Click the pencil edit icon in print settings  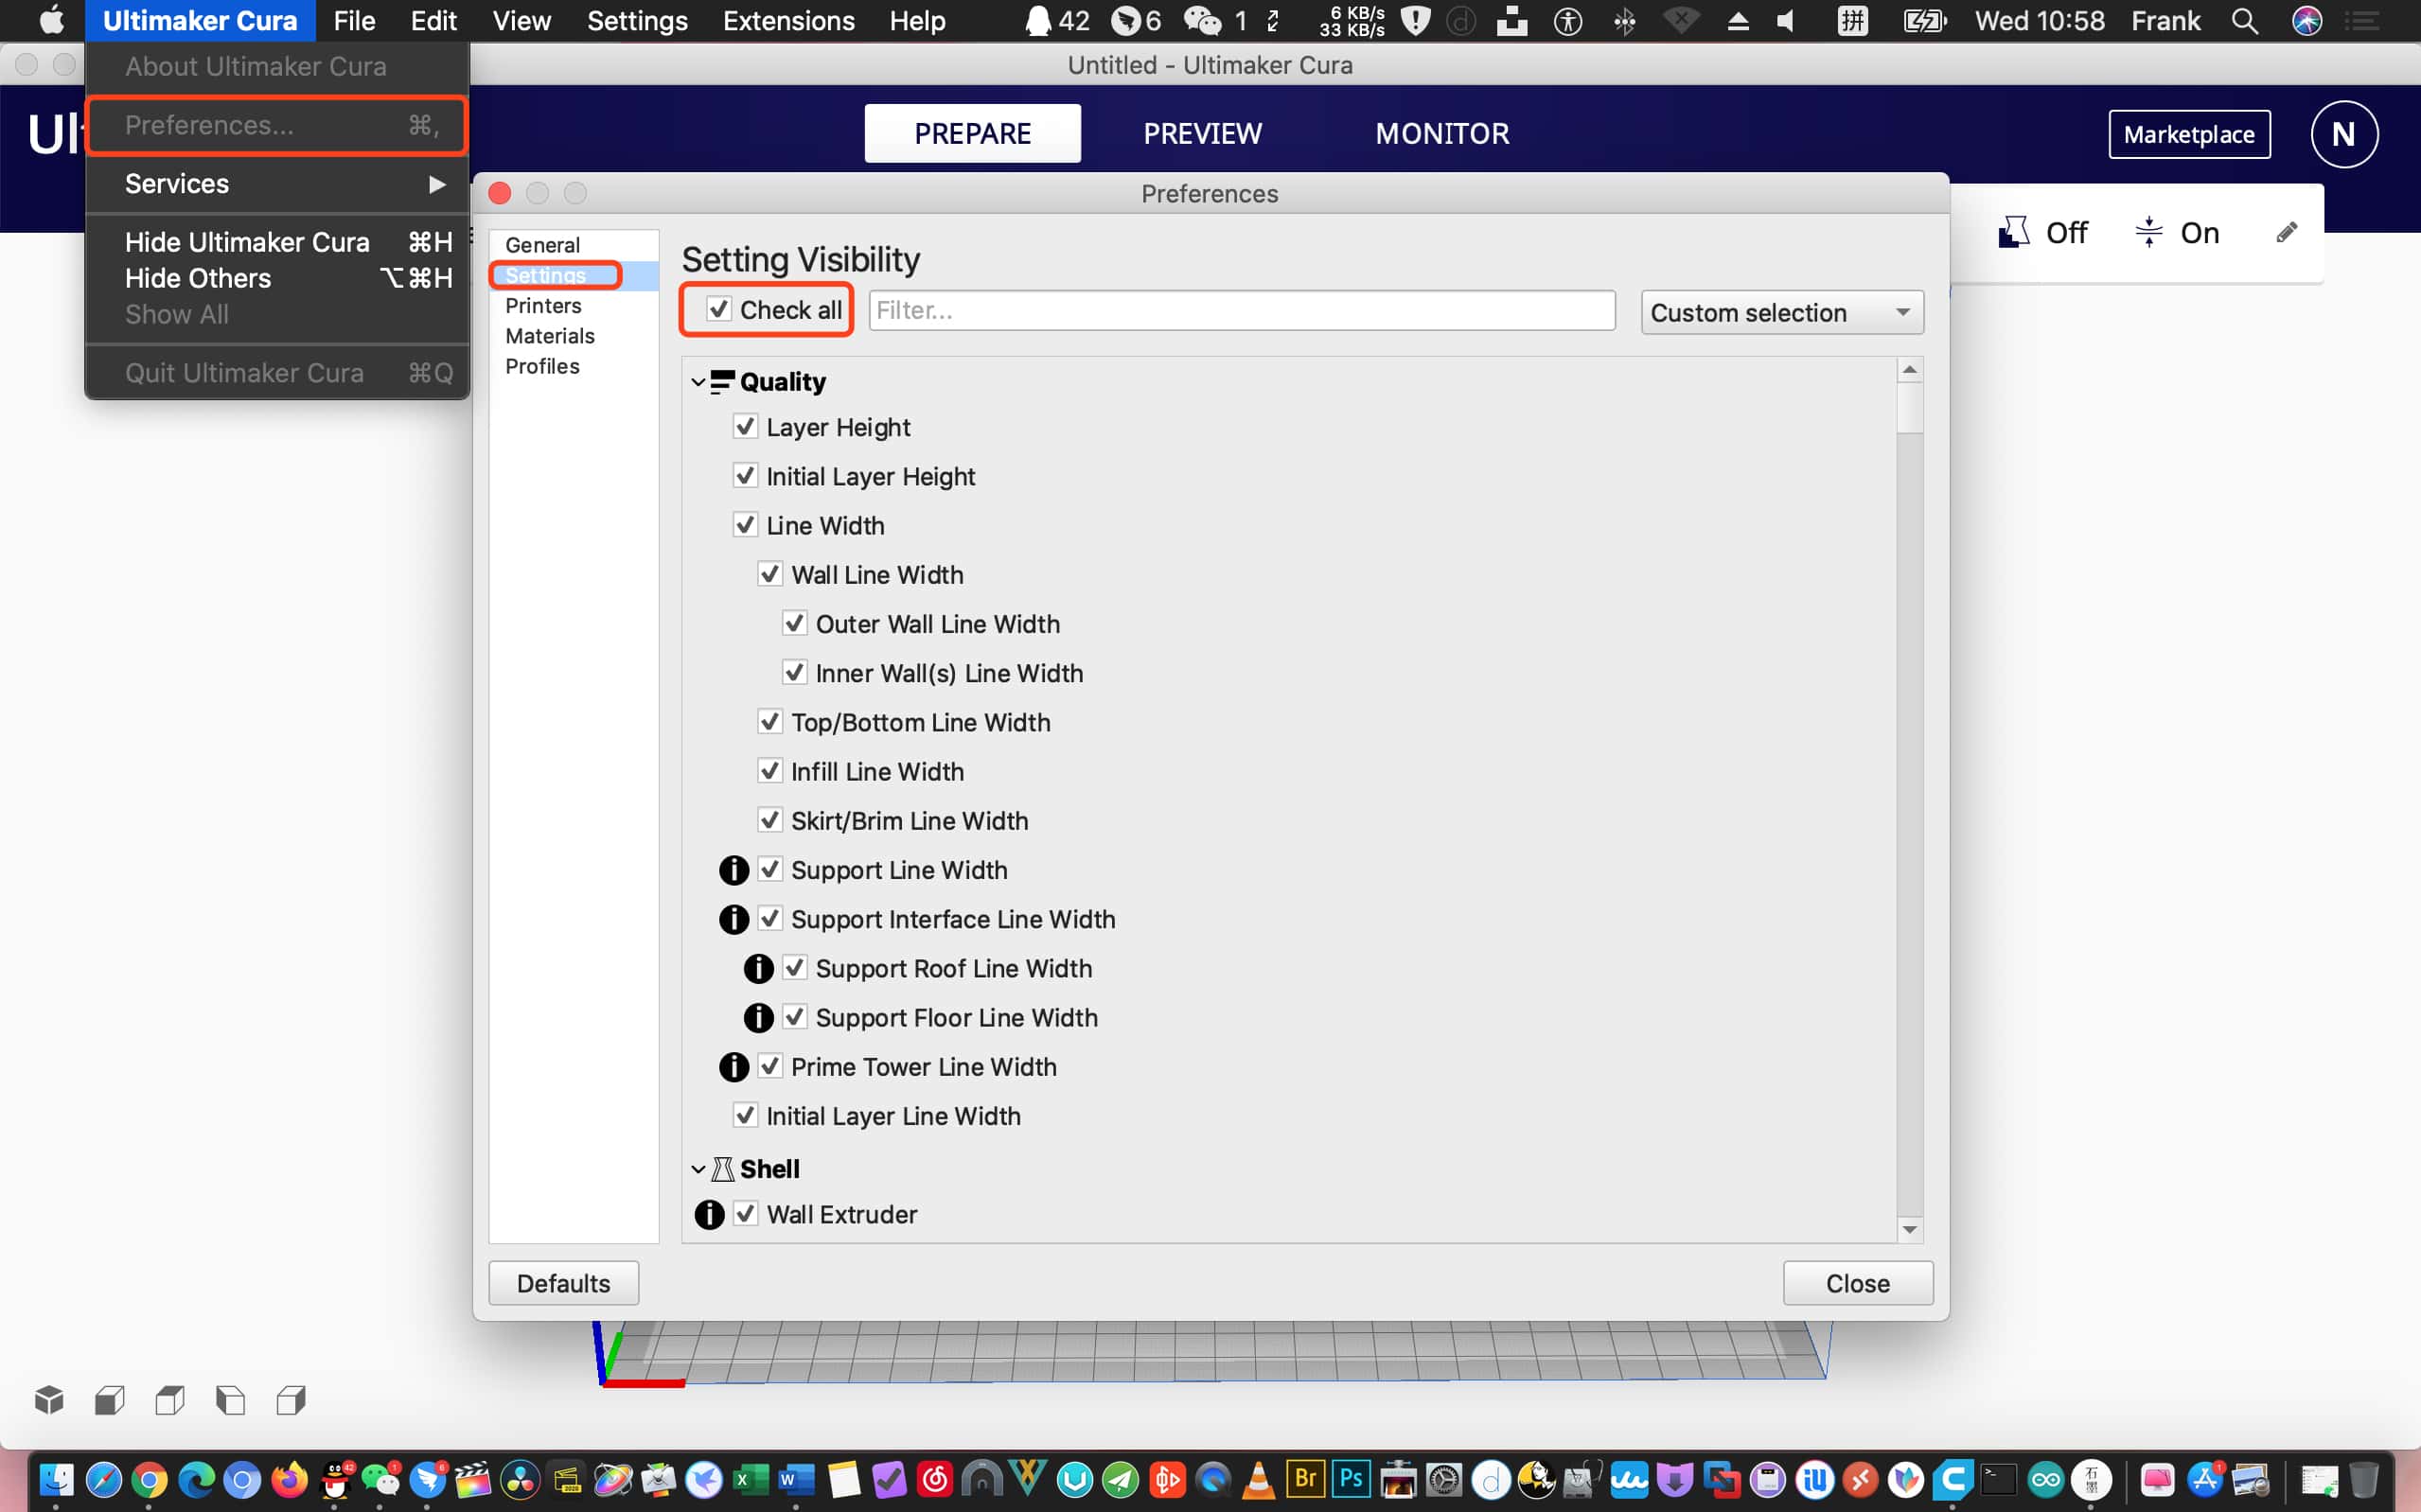tap(2286, 233)
